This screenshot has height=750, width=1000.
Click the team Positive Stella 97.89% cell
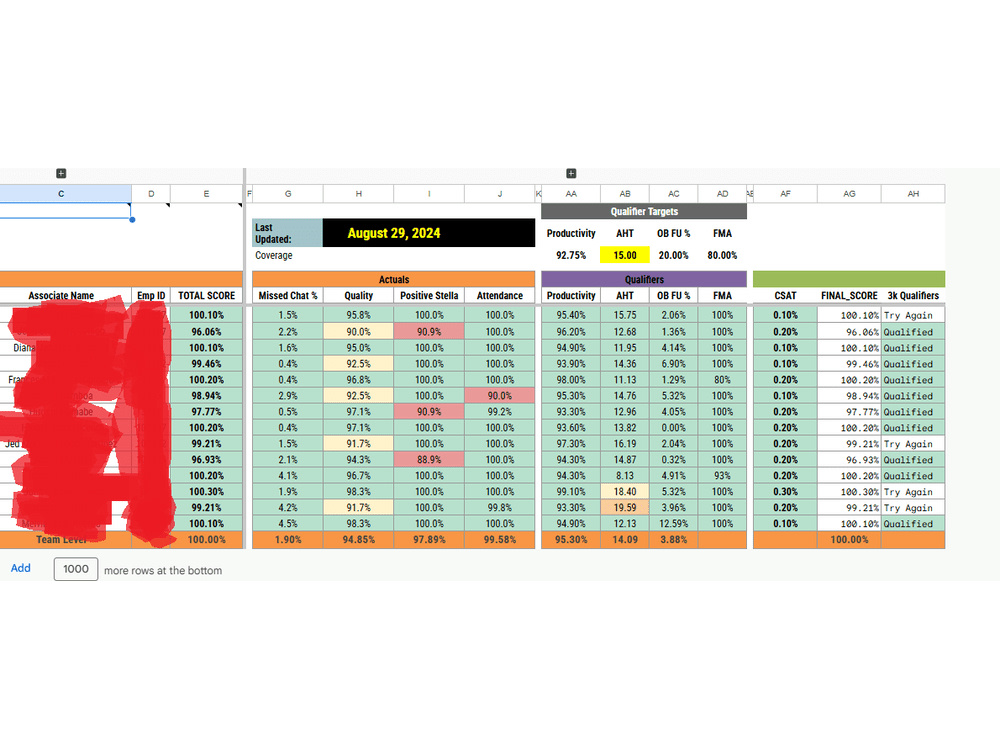(x=429, y=540)
